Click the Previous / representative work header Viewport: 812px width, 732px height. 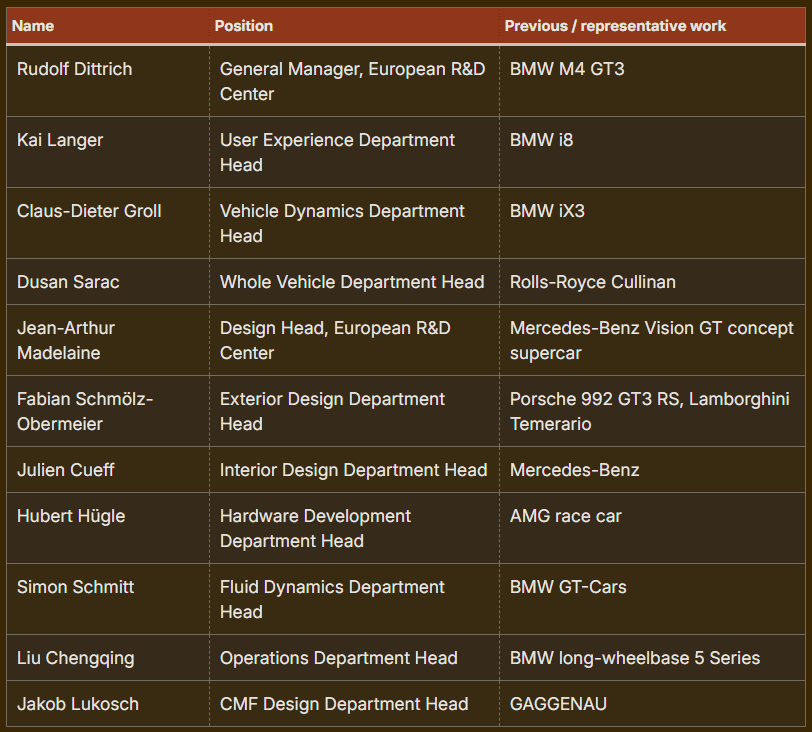(x=652, y=26)
